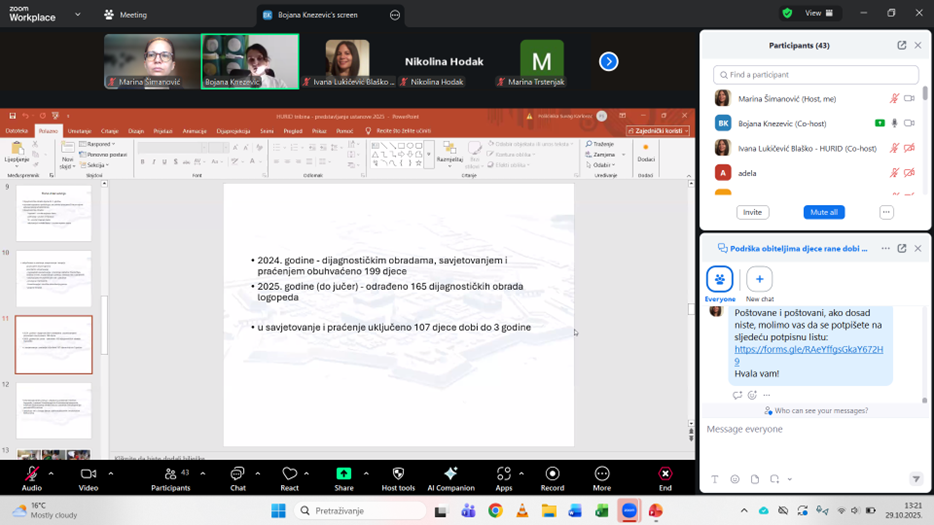
Task: Open the Umetanje ribbon tab in PowerPoint
Action: 79,131
